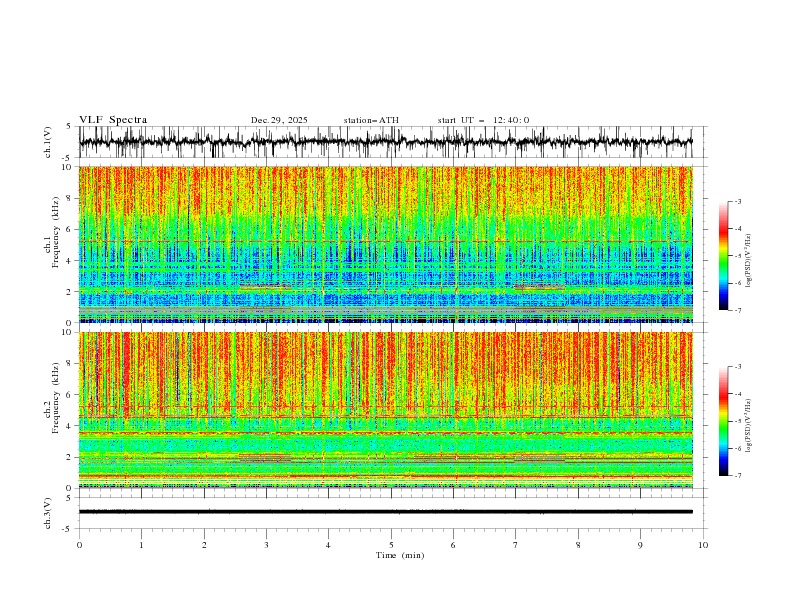Click time axis tick label '3'
The width and height of the screenshot is (792, 612).
point(266,545)
